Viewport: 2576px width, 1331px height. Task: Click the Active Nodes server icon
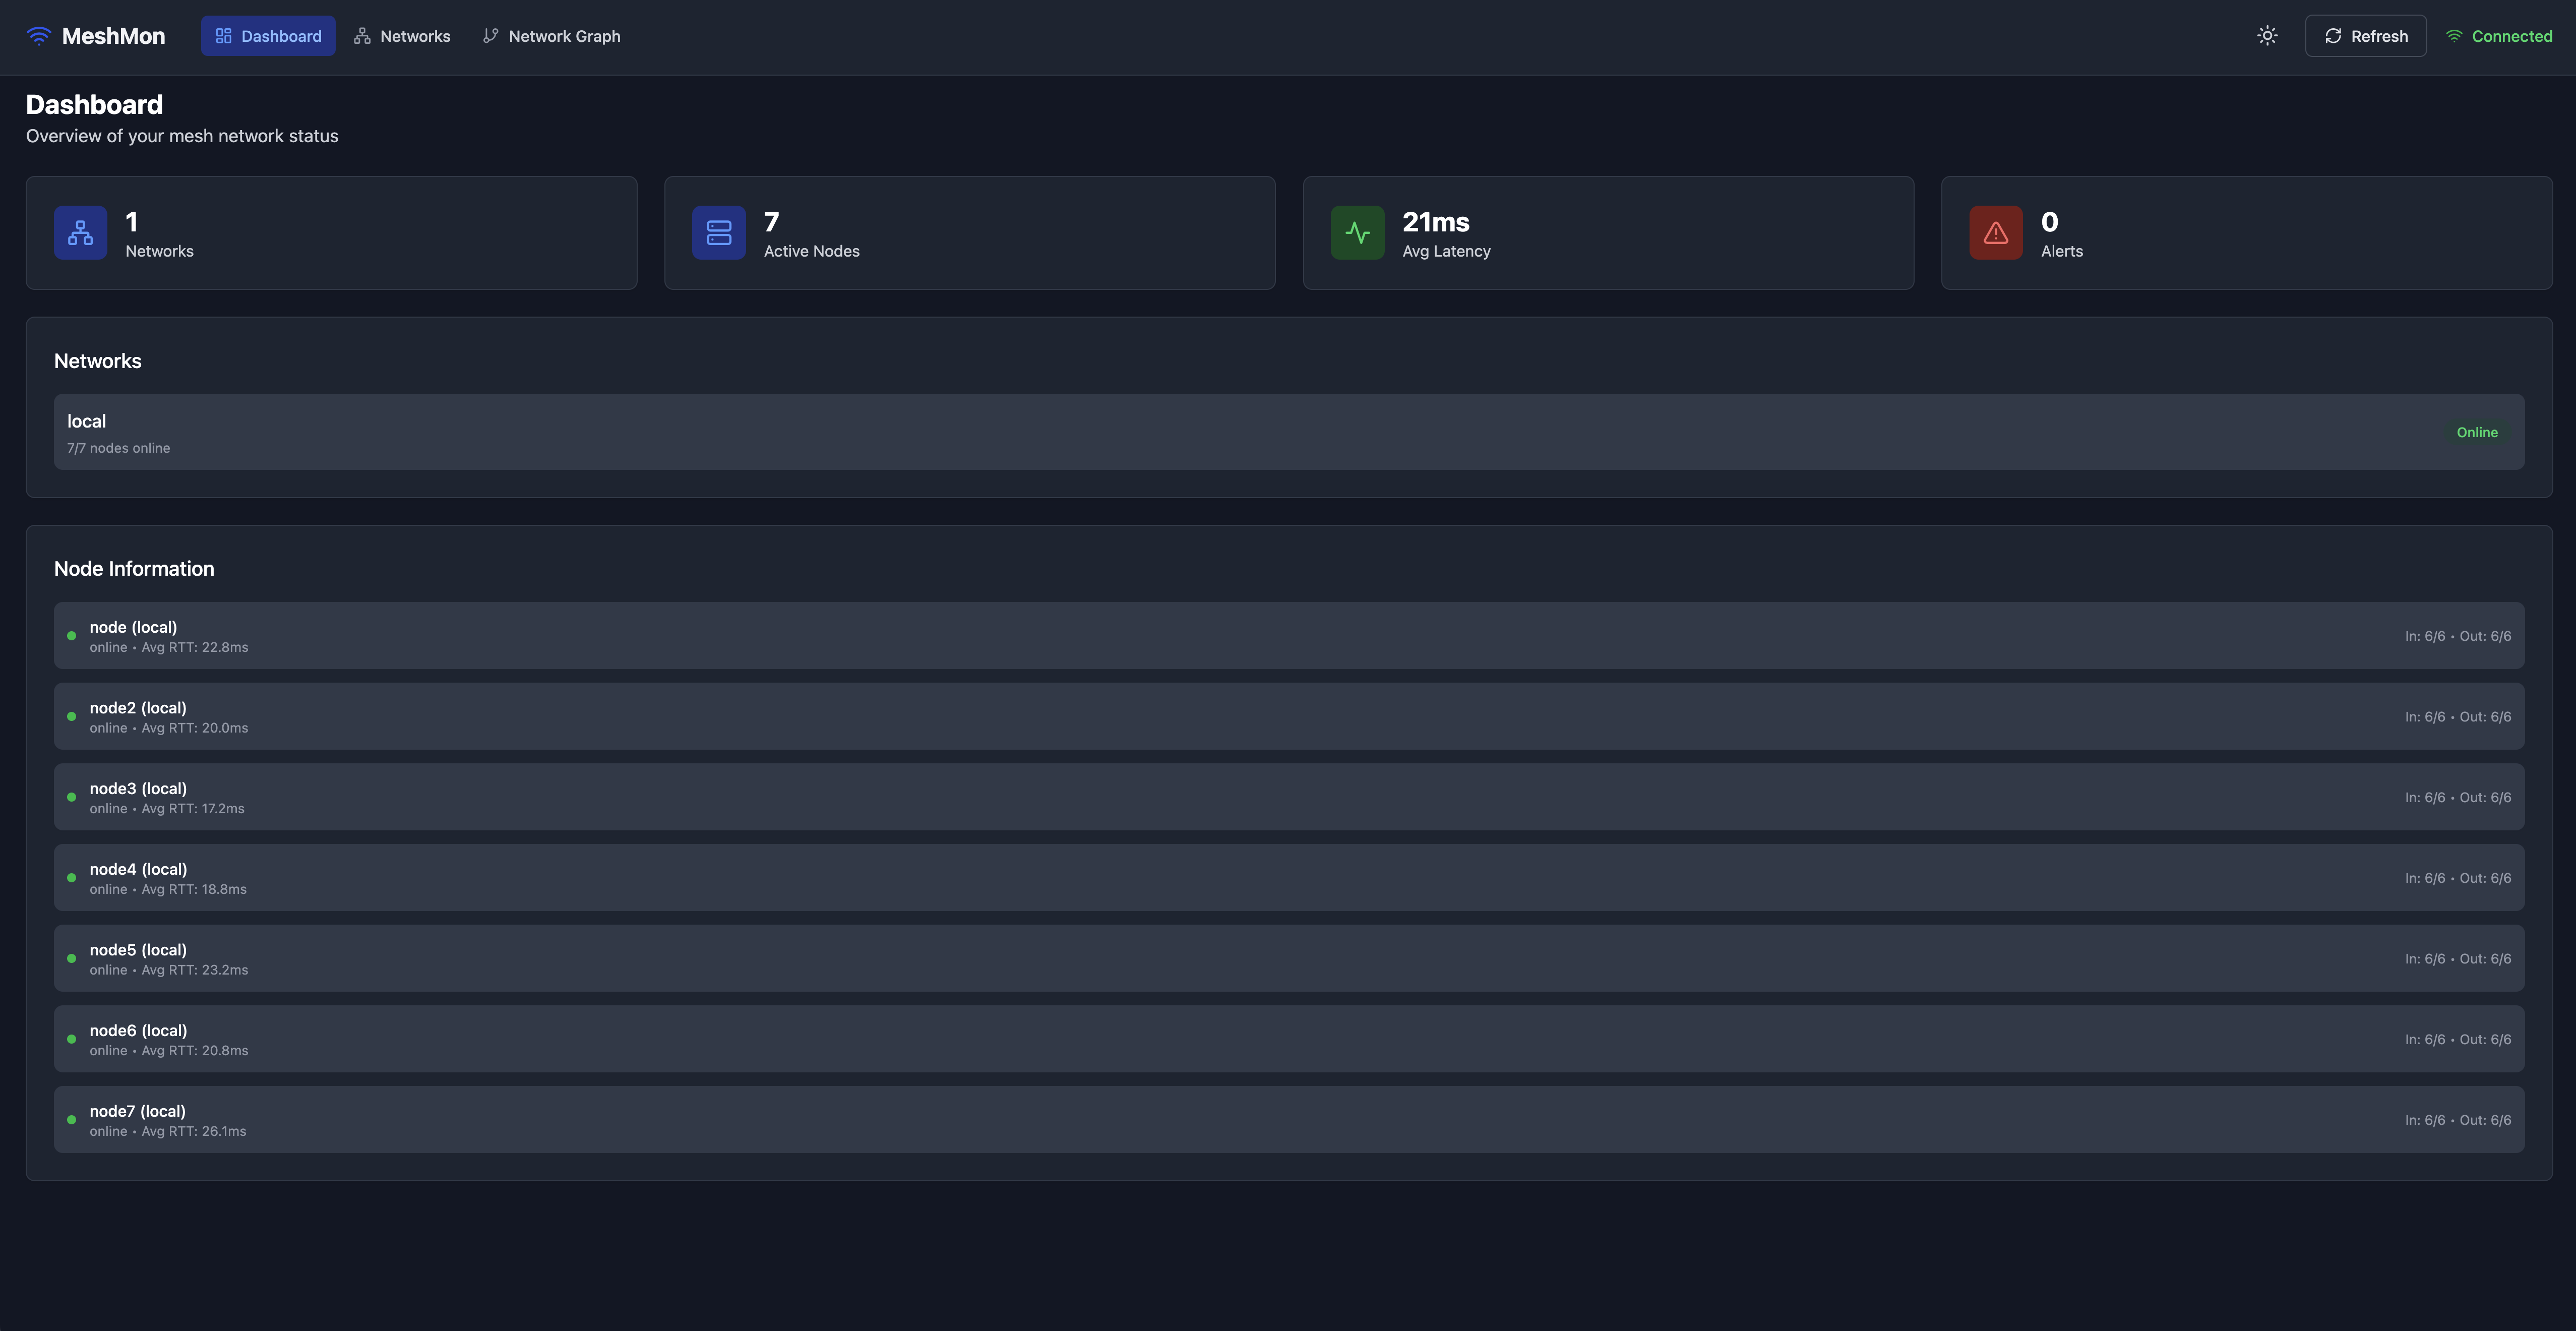point(718,233)
